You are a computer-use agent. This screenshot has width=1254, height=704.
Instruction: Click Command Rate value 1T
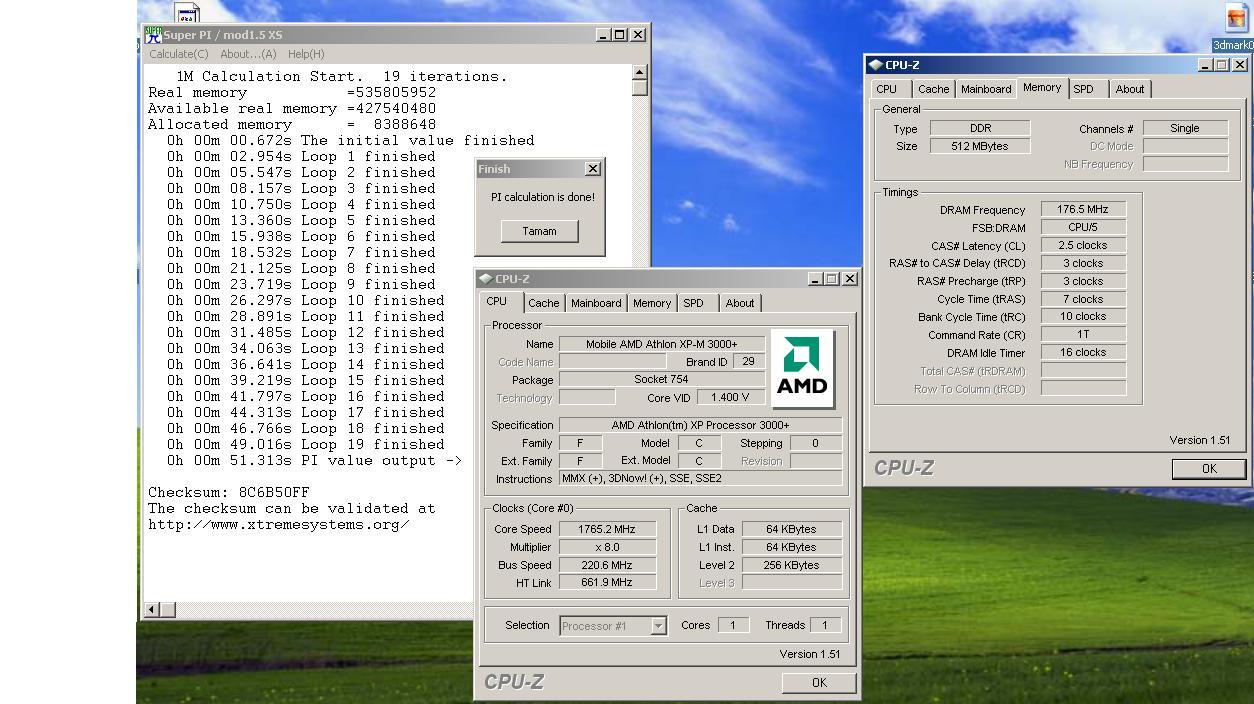click(x=1083, y=334)
